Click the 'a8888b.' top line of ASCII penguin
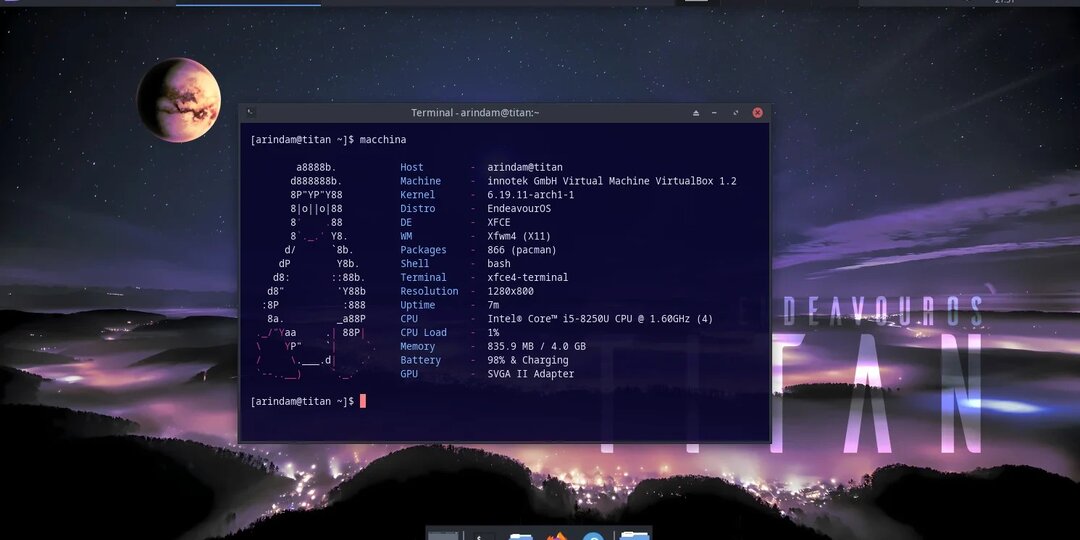 coord(316,167)
